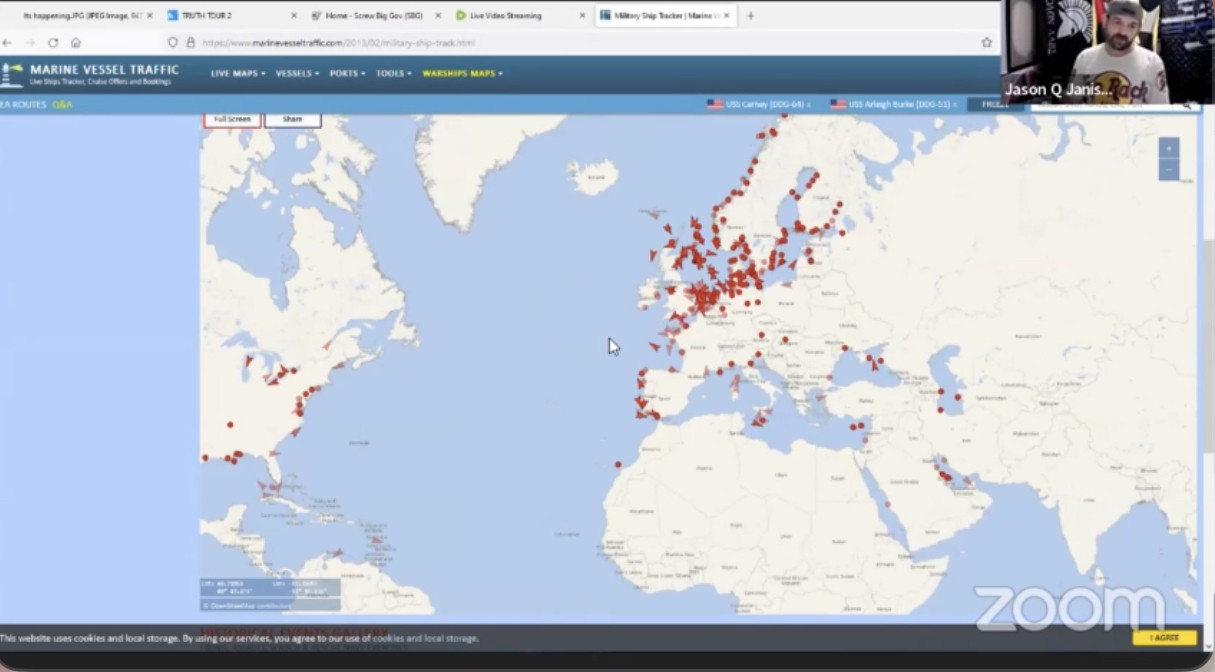Click the search magnifier icon
Viewport: 1215px width, 672px height.
coord(1188,104)
